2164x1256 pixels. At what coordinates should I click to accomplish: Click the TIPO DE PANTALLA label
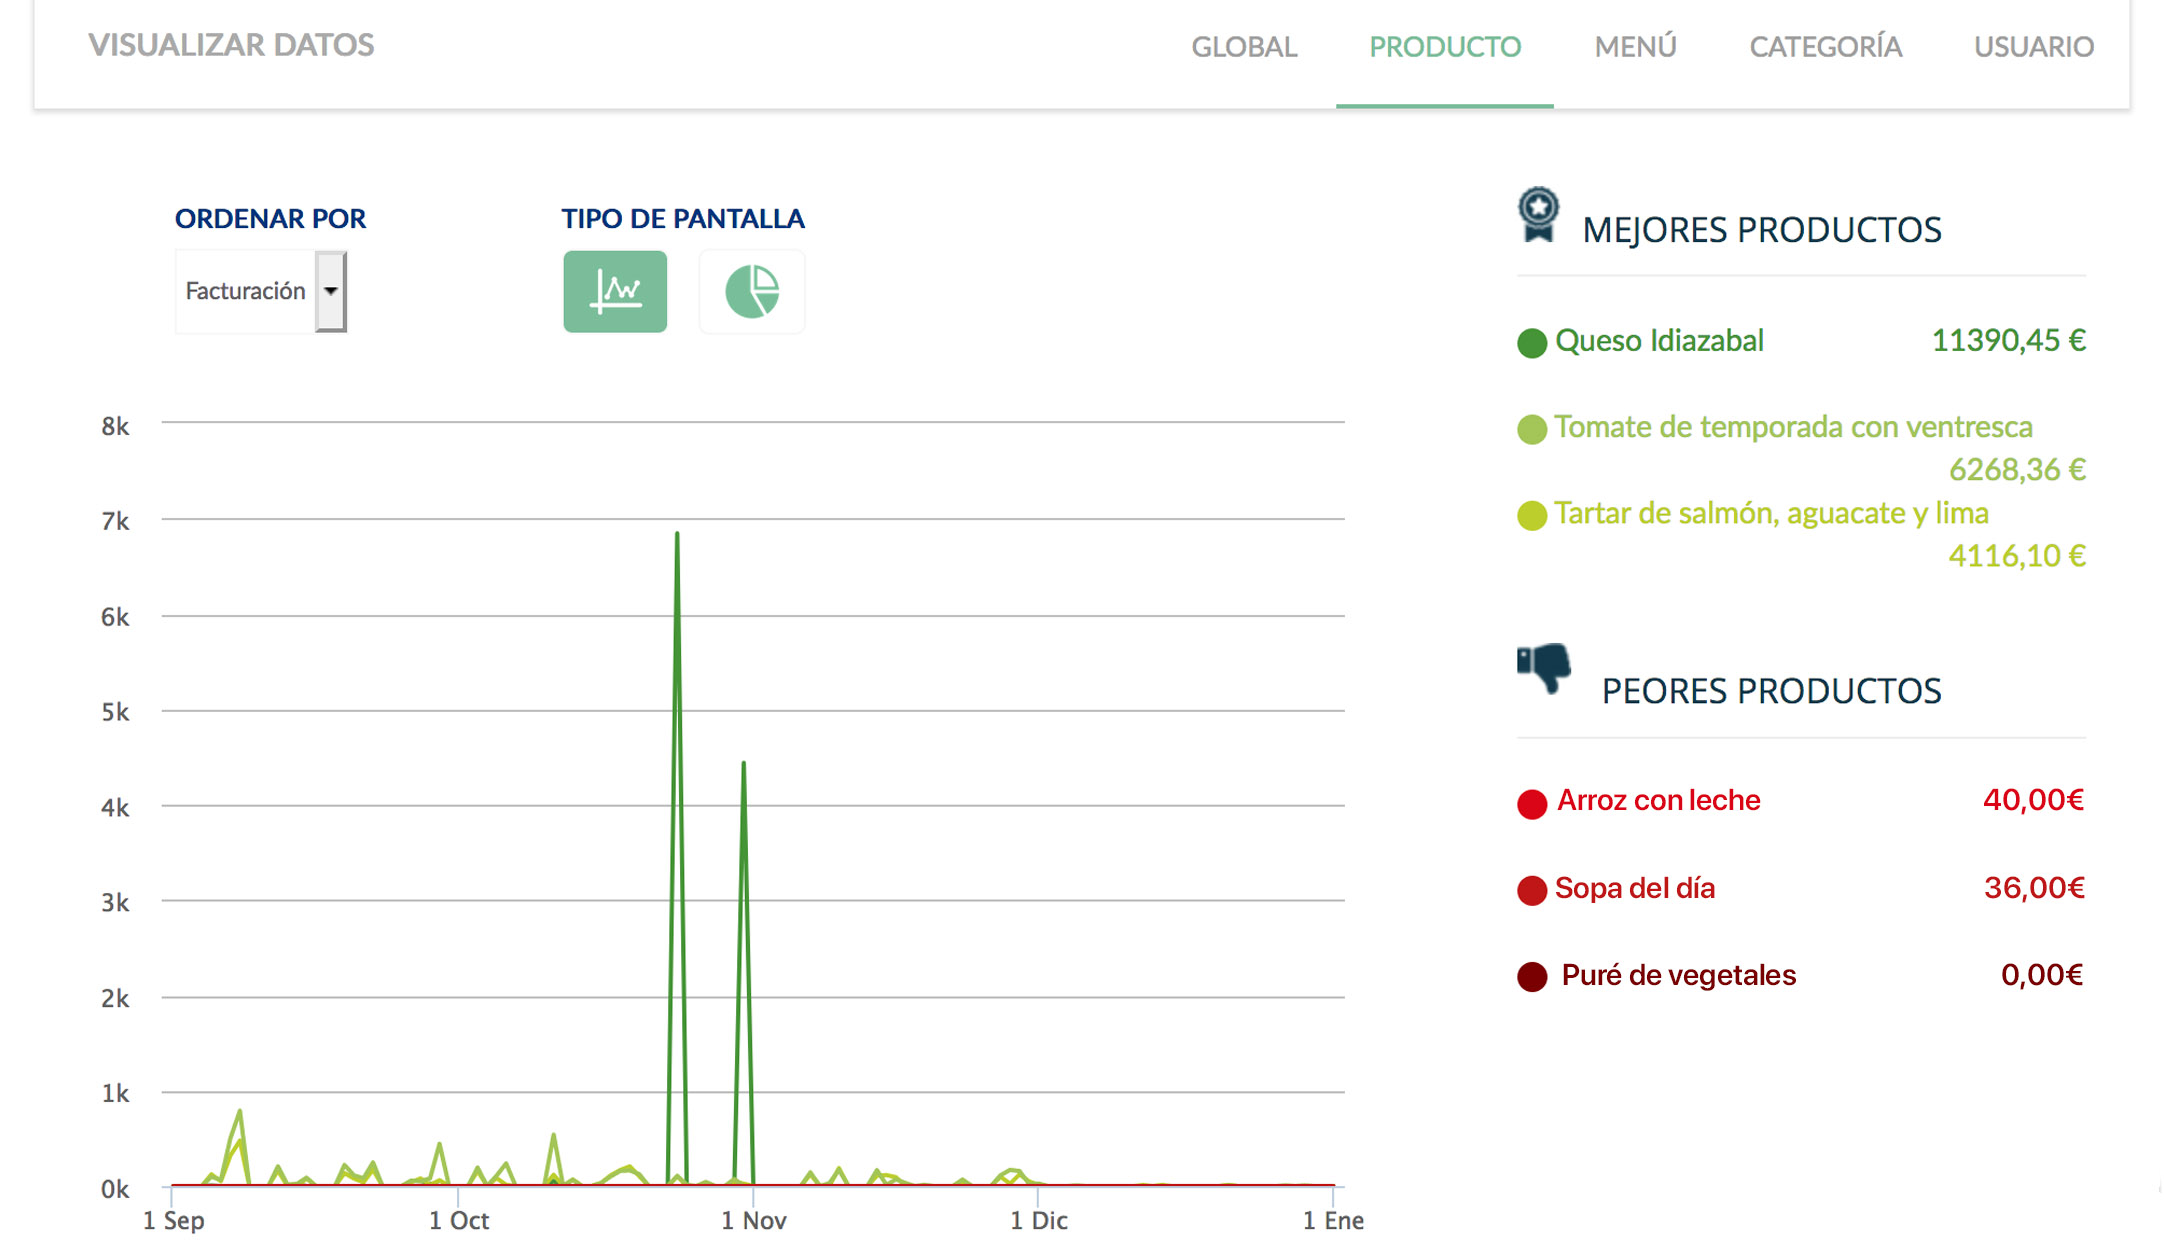click(683, 218)
